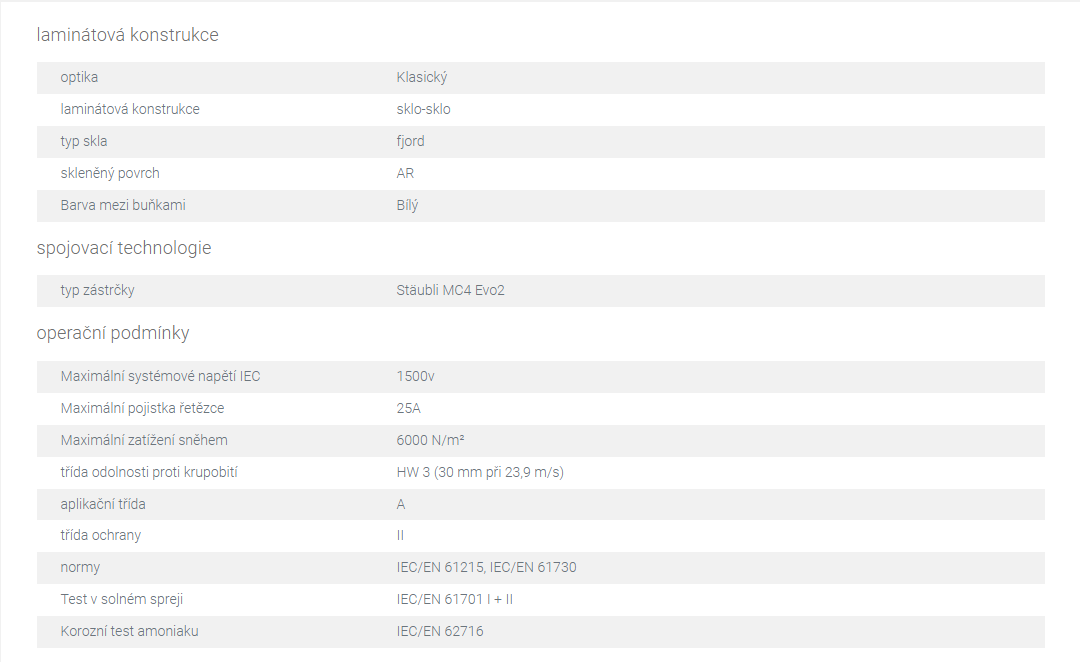Click the value 'Klasický'

point(422,78)
